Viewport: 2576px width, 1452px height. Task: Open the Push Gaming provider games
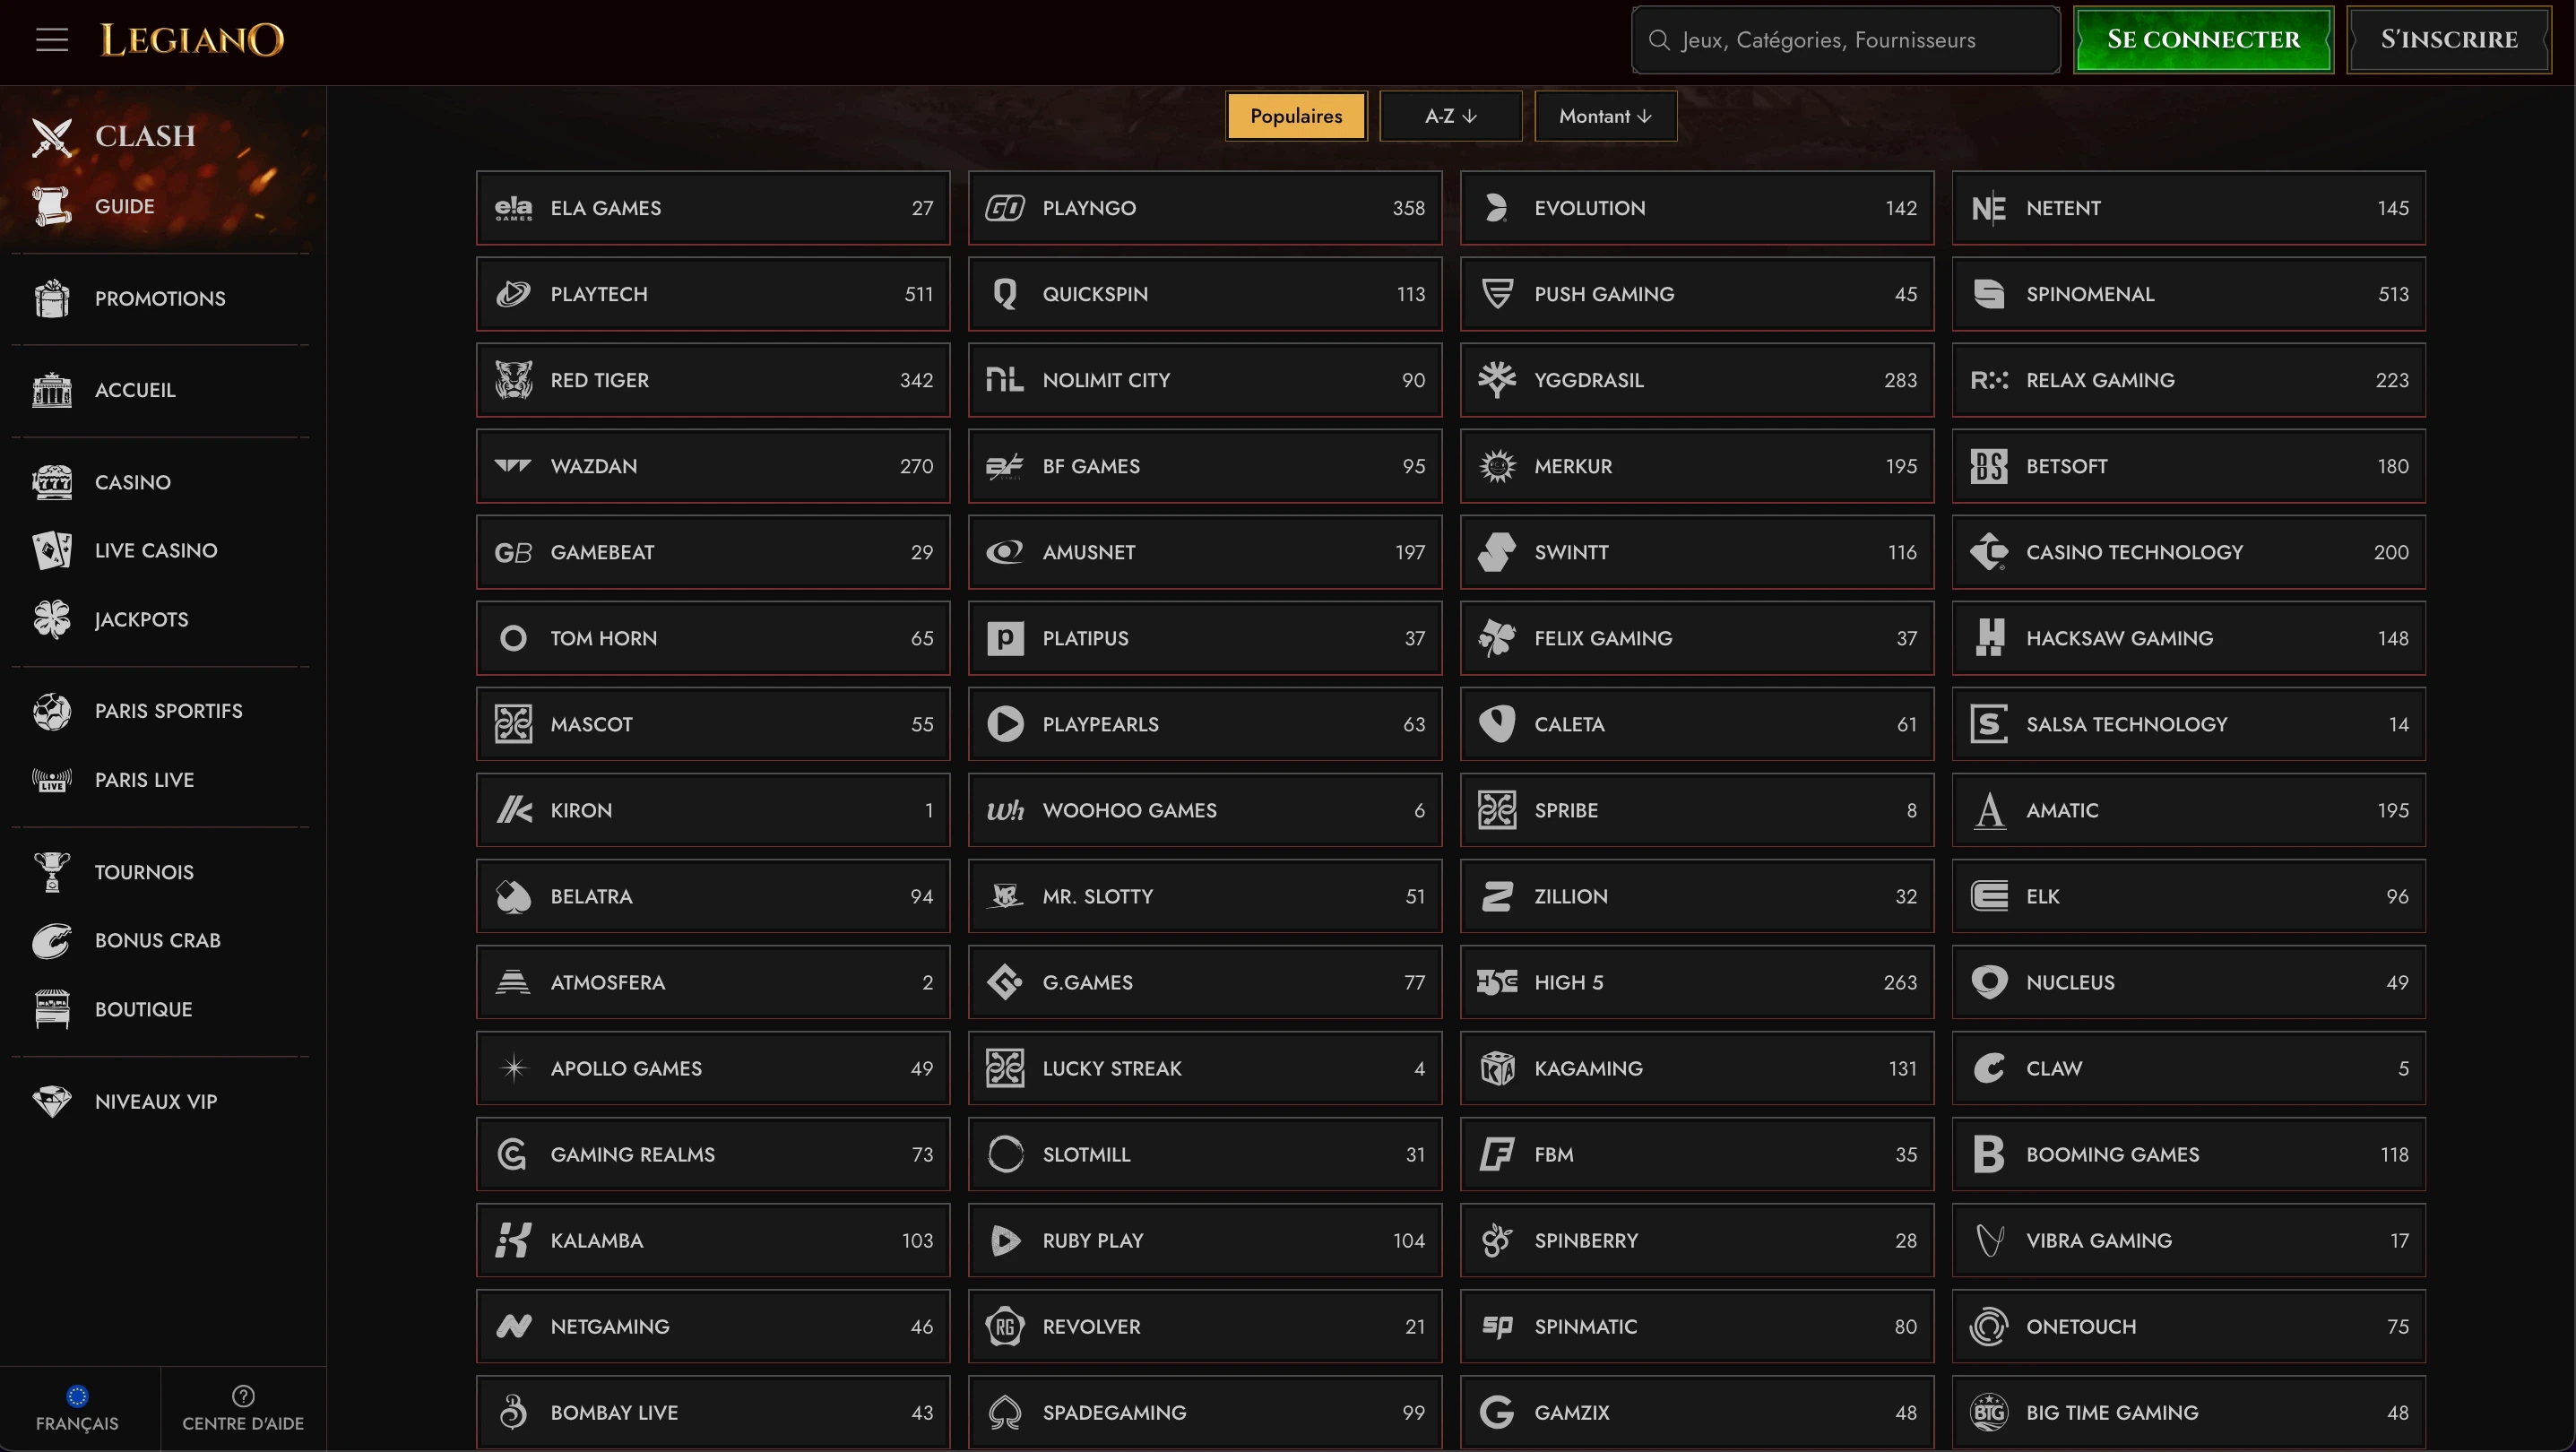[1697, 294]
